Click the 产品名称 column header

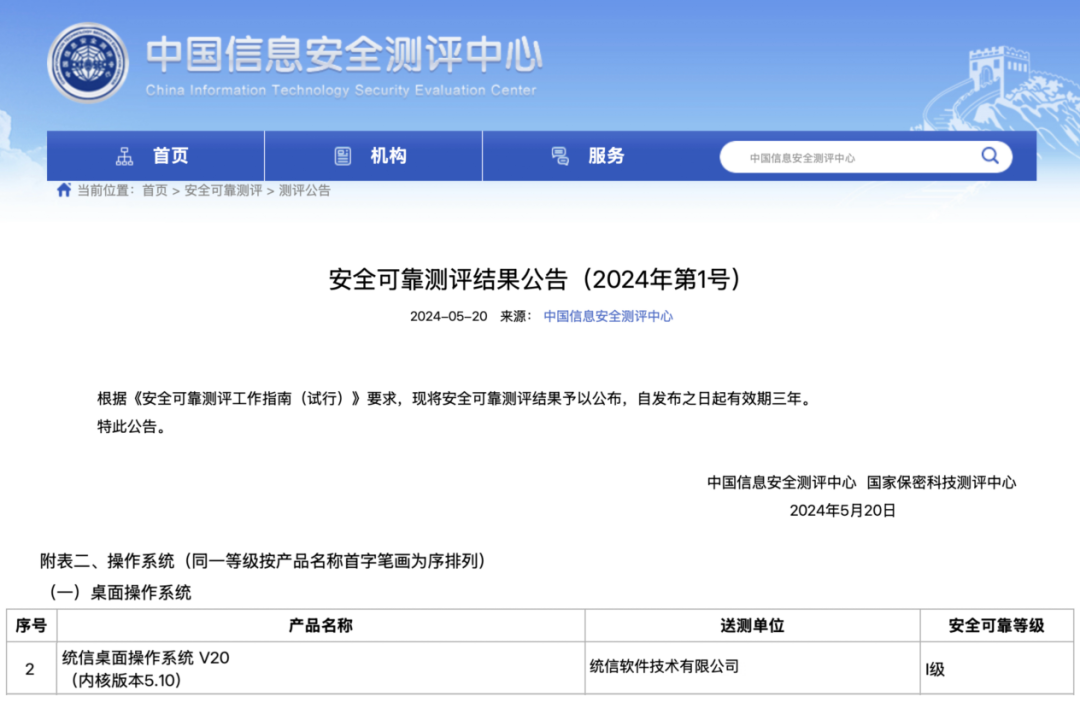point(321,626)
